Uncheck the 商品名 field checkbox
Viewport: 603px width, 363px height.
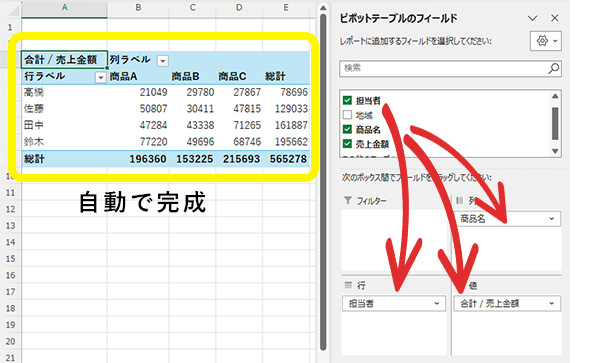coord(347,129)
